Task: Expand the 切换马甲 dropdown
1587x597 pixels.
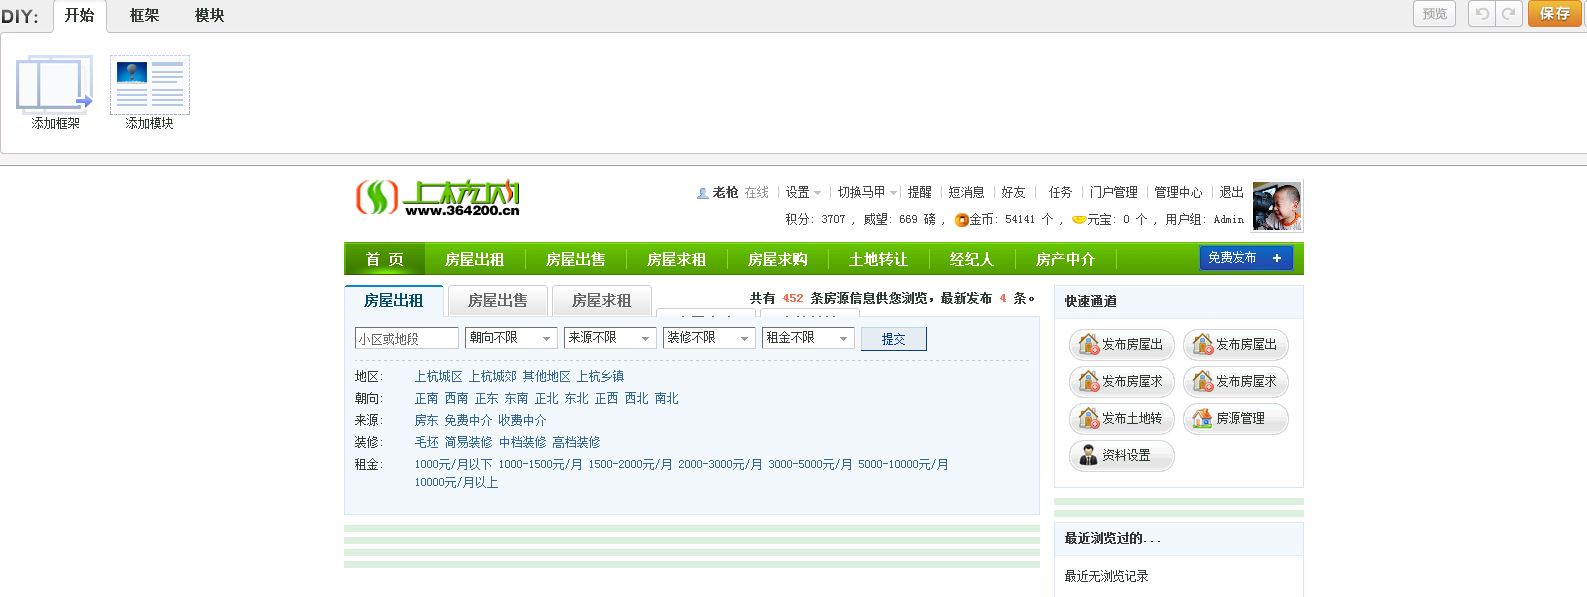Action: (x=867, y=192)
